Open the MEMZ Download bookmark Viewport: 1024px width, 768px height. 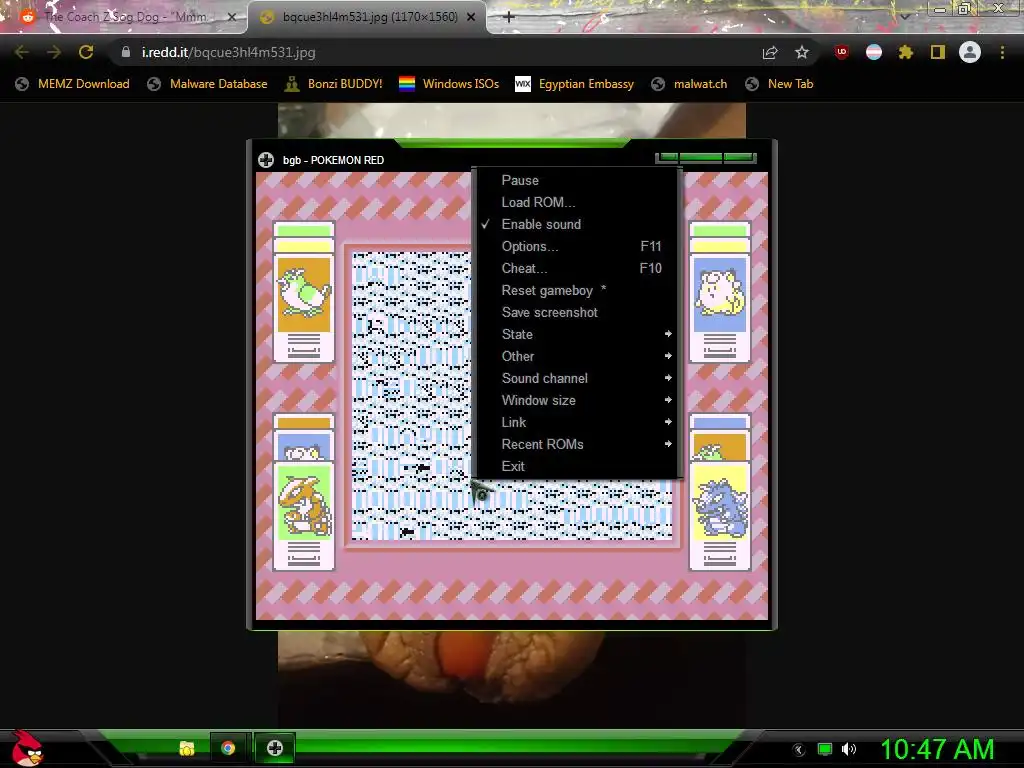72,84
